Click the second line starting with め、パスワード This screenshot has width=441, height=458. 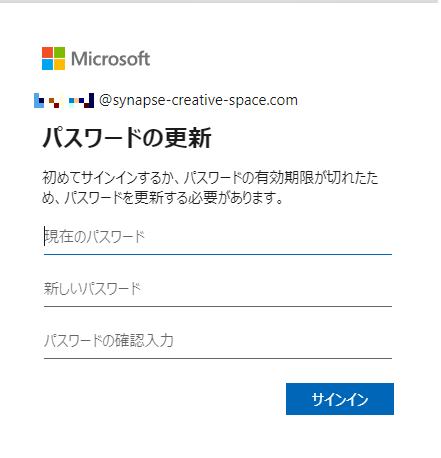pos(162,198)
